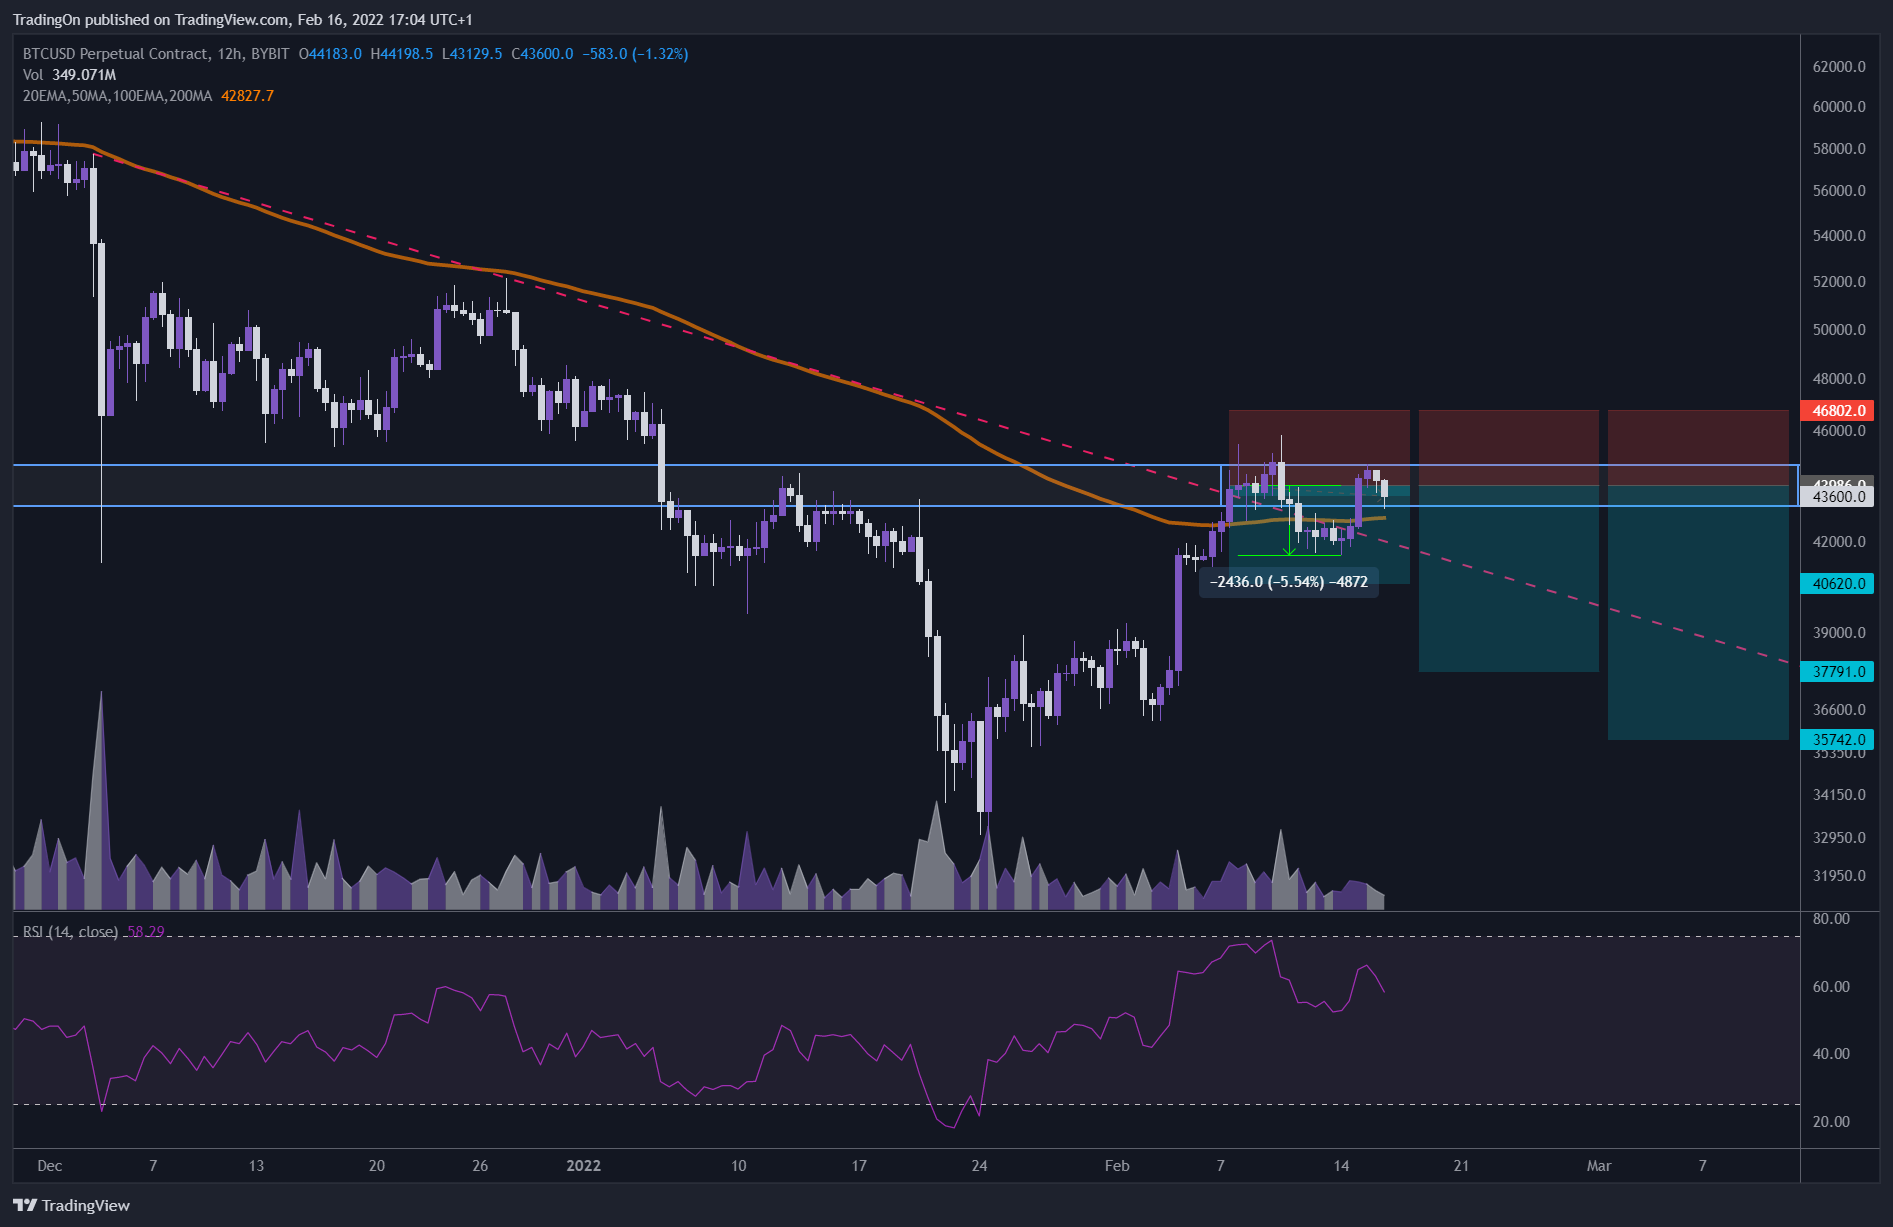Select the 20EMA,50MA,100EMA,200MA indicator label
The height and width of the screenshot is (1227, 1893).
coord(118,96)
